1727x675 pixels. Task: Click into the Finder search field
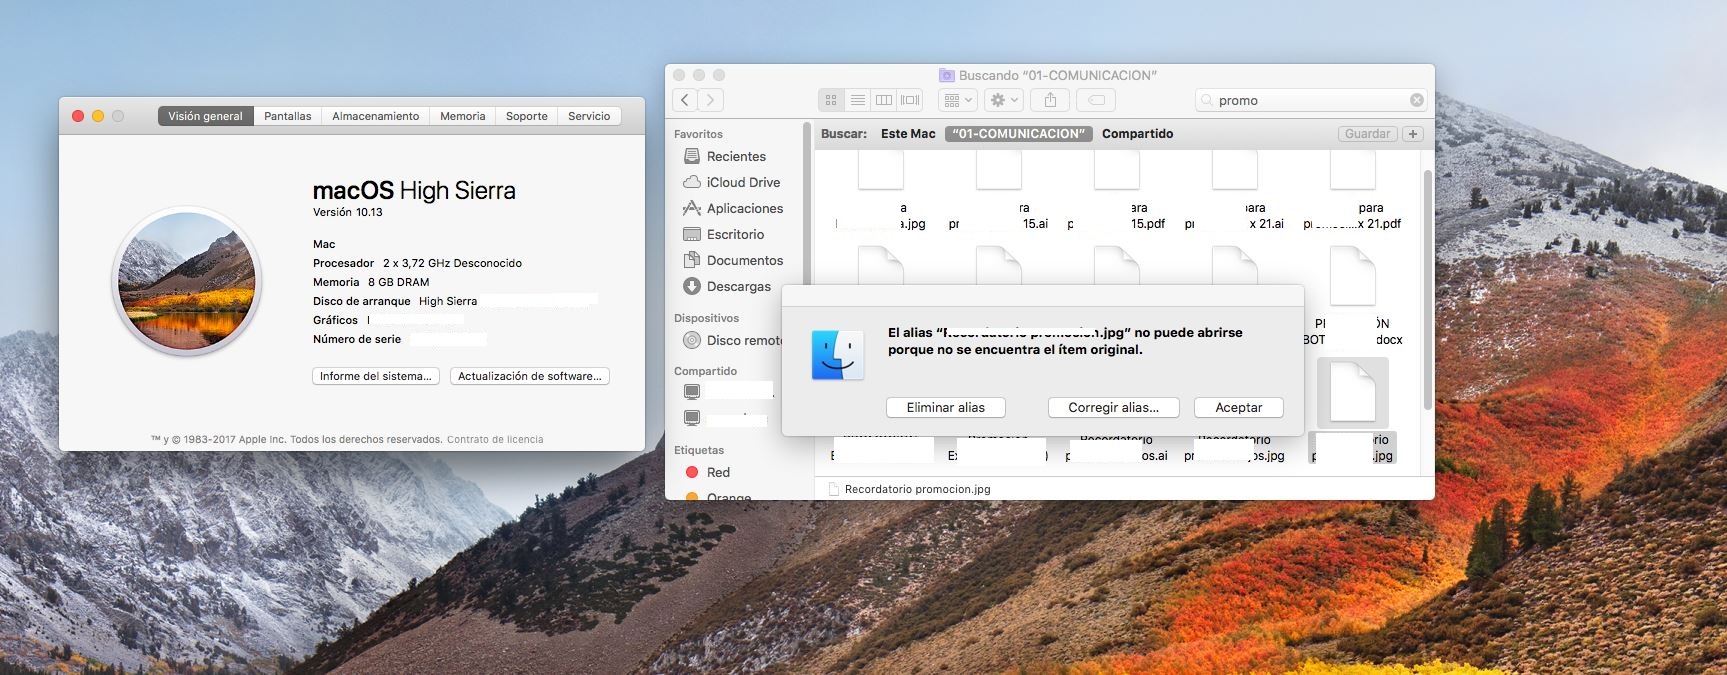pos(1311,100)
